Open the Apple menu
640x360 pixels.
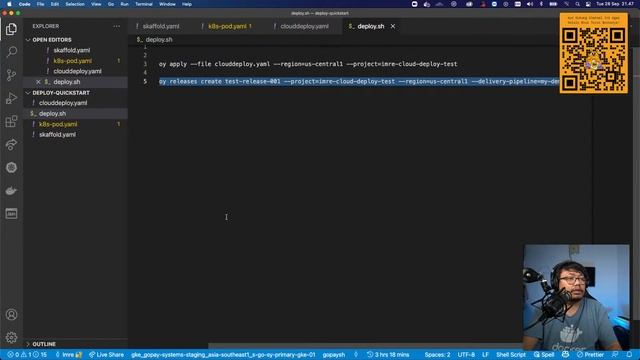coord(9,4)
